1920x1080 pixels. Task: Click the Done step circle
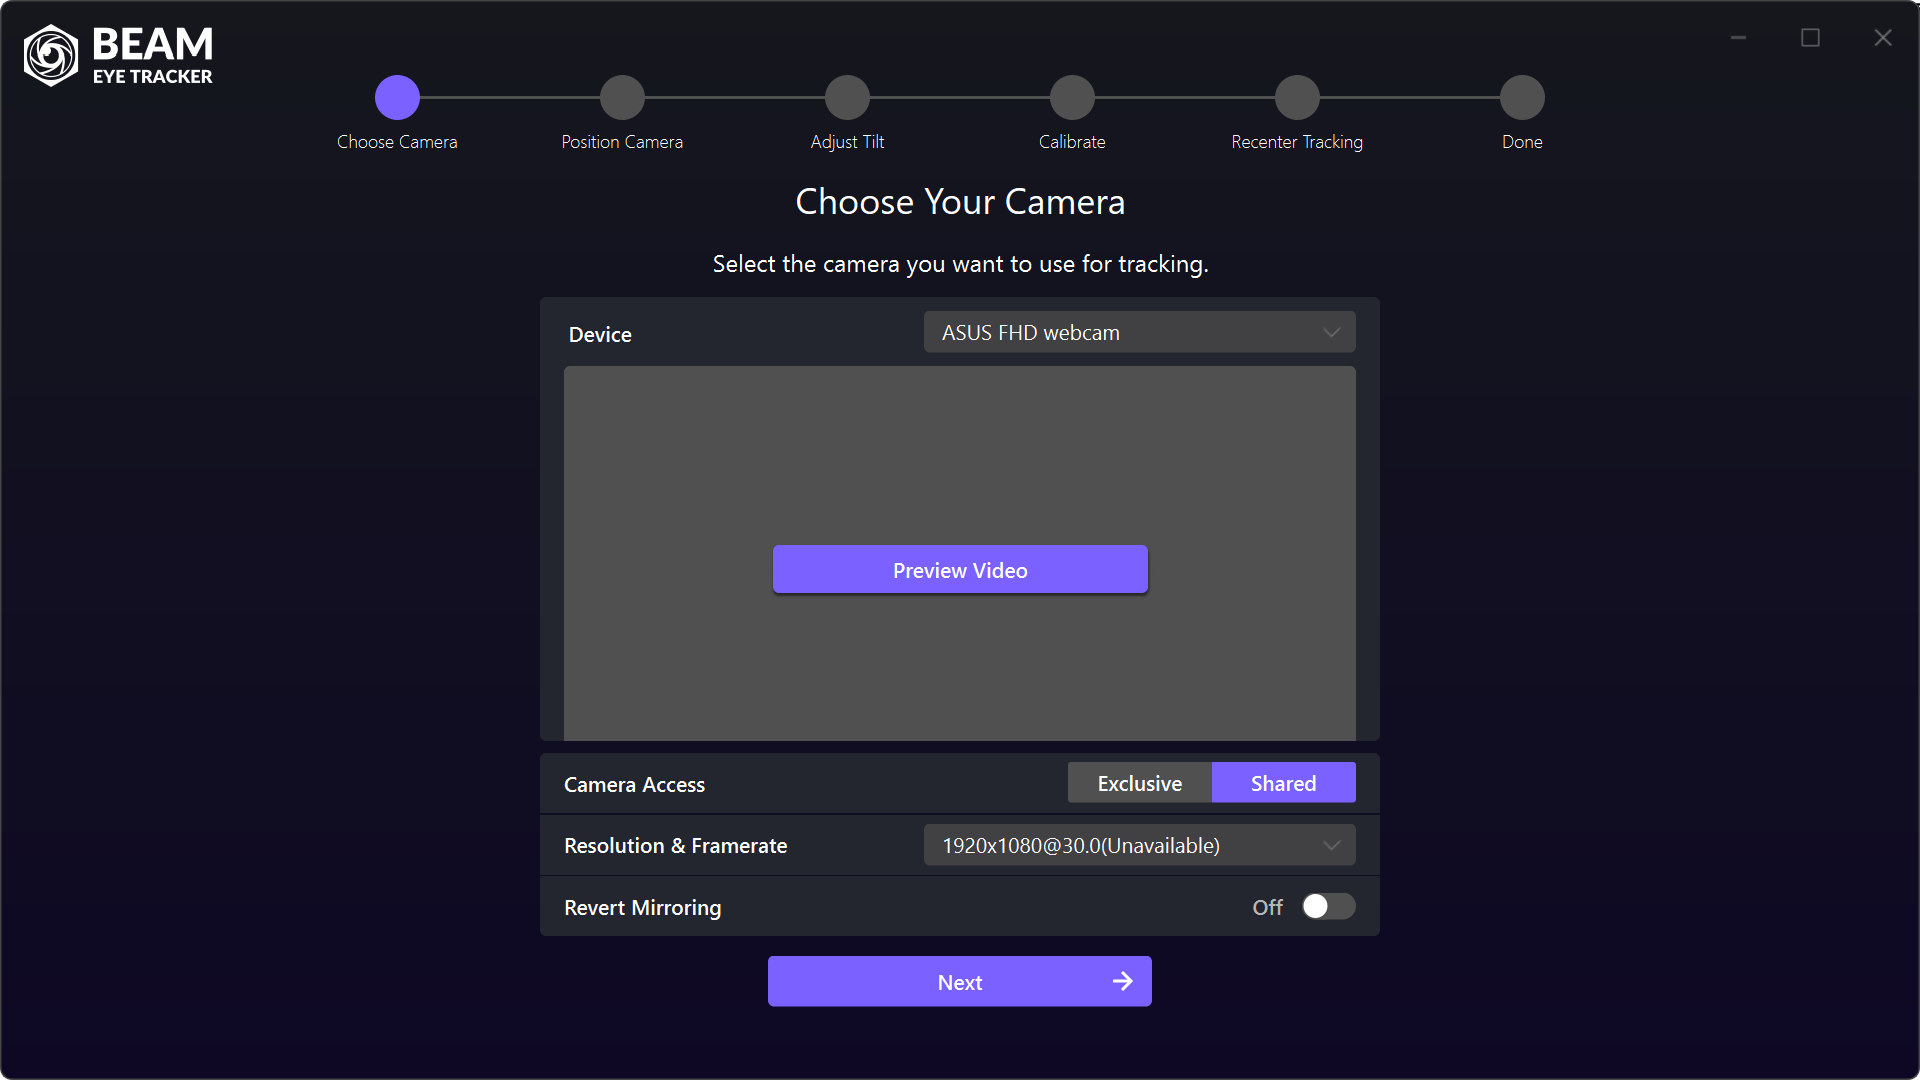click(1522, 98)
